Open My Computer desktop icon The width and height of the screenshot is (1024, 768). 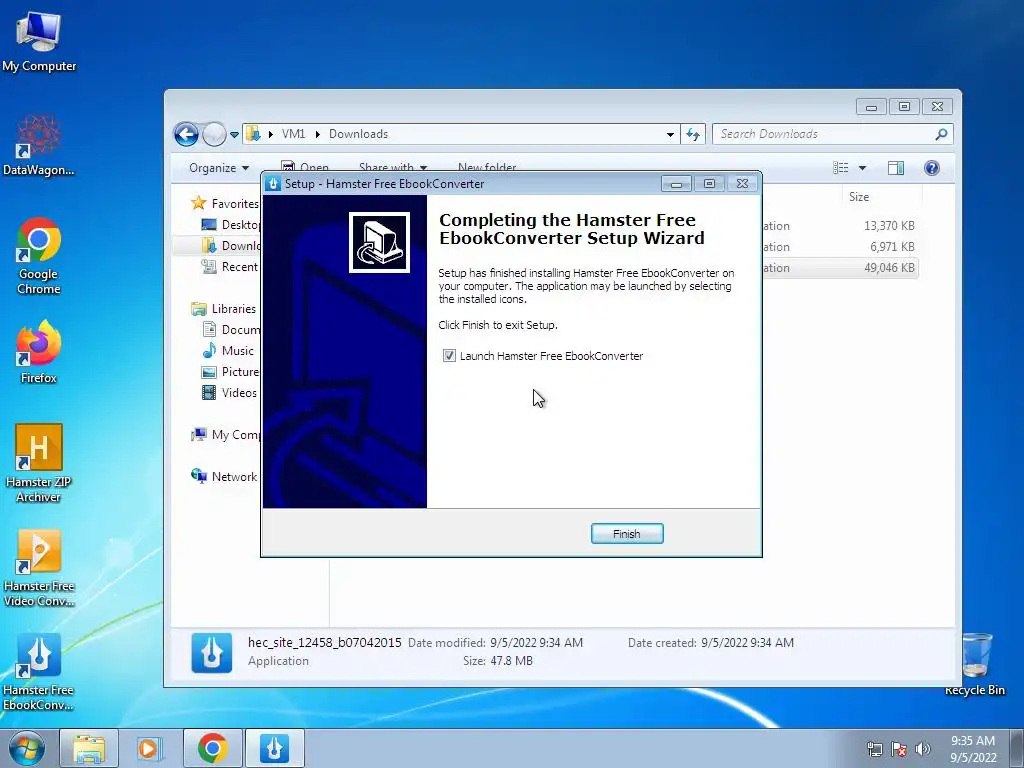(39, 41)
